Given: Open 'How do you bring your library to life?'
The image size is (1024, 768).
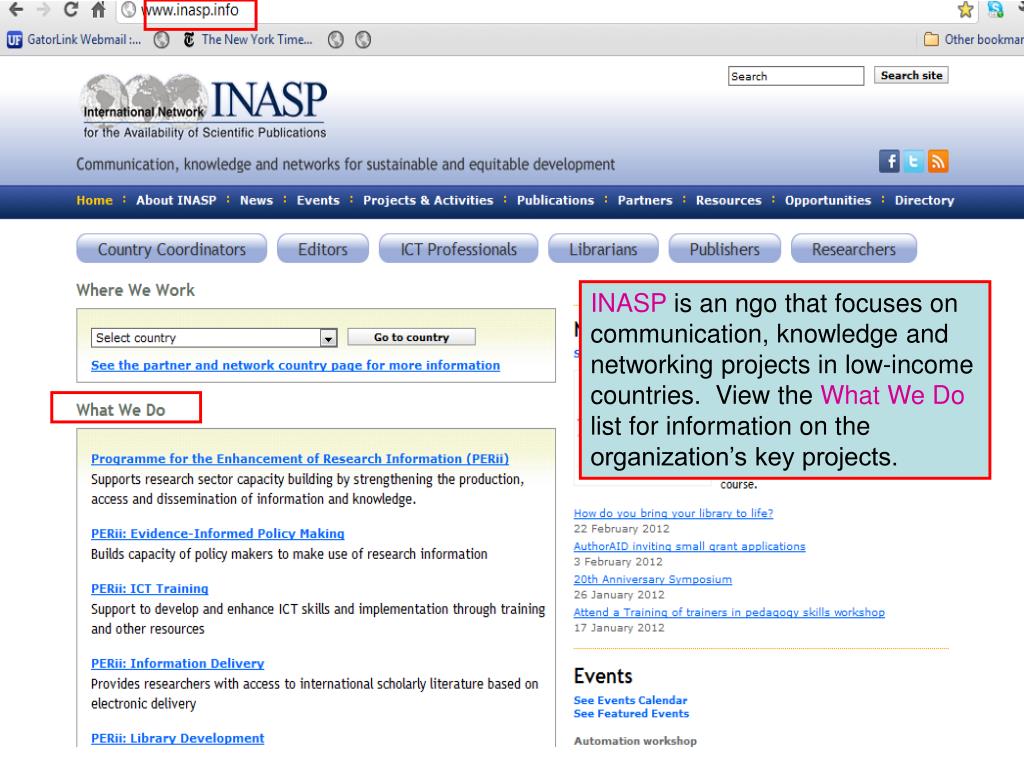Looking at the screenshot, I should click(673, 513).
